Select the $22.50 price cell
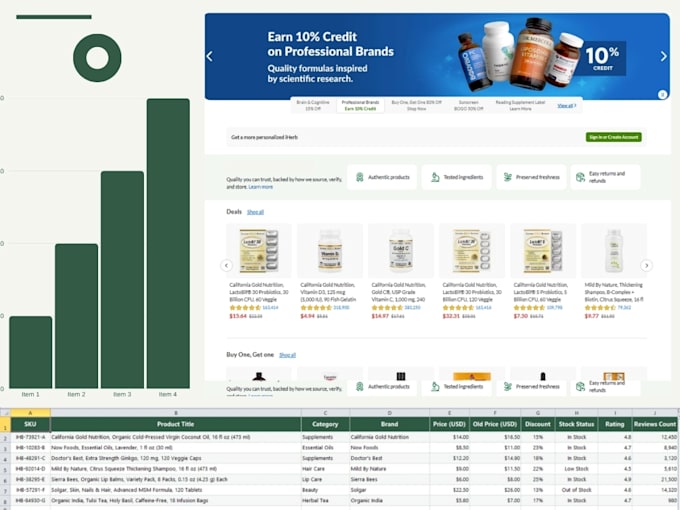The image size is (680, 510). pos(449,490)
